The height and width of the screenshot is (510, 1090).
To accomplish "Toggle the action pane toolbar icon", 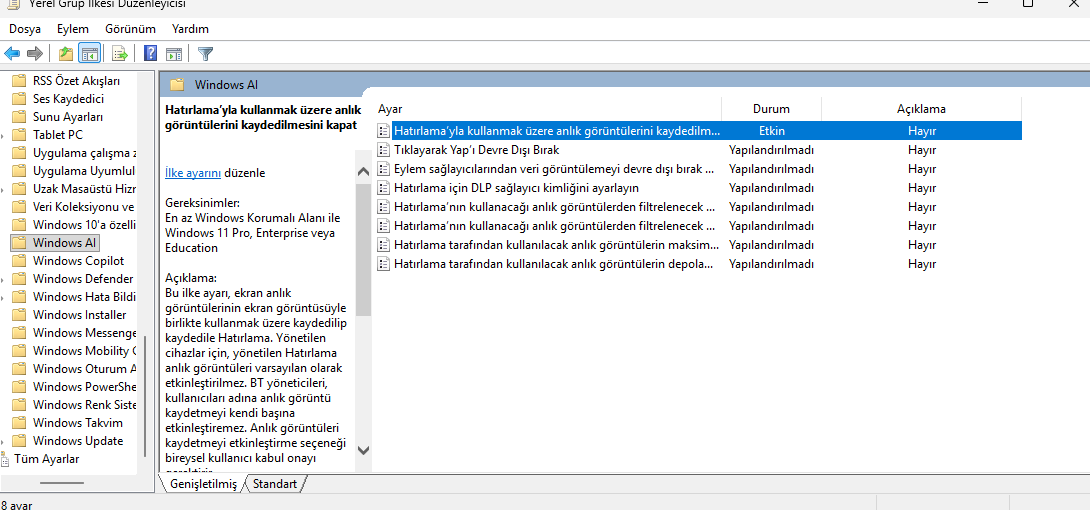I will [x=174, y=53].
